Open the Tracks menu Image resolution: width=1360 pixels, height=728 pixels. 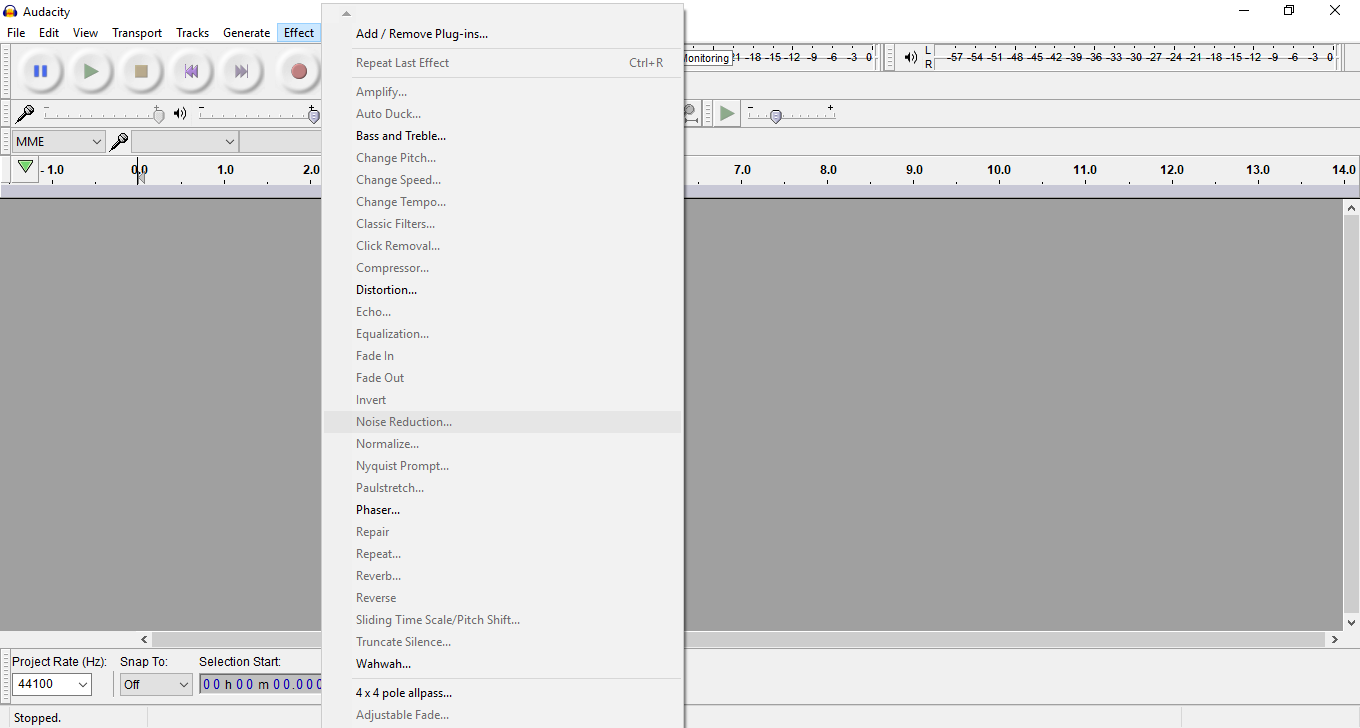(x=192, y=33)
